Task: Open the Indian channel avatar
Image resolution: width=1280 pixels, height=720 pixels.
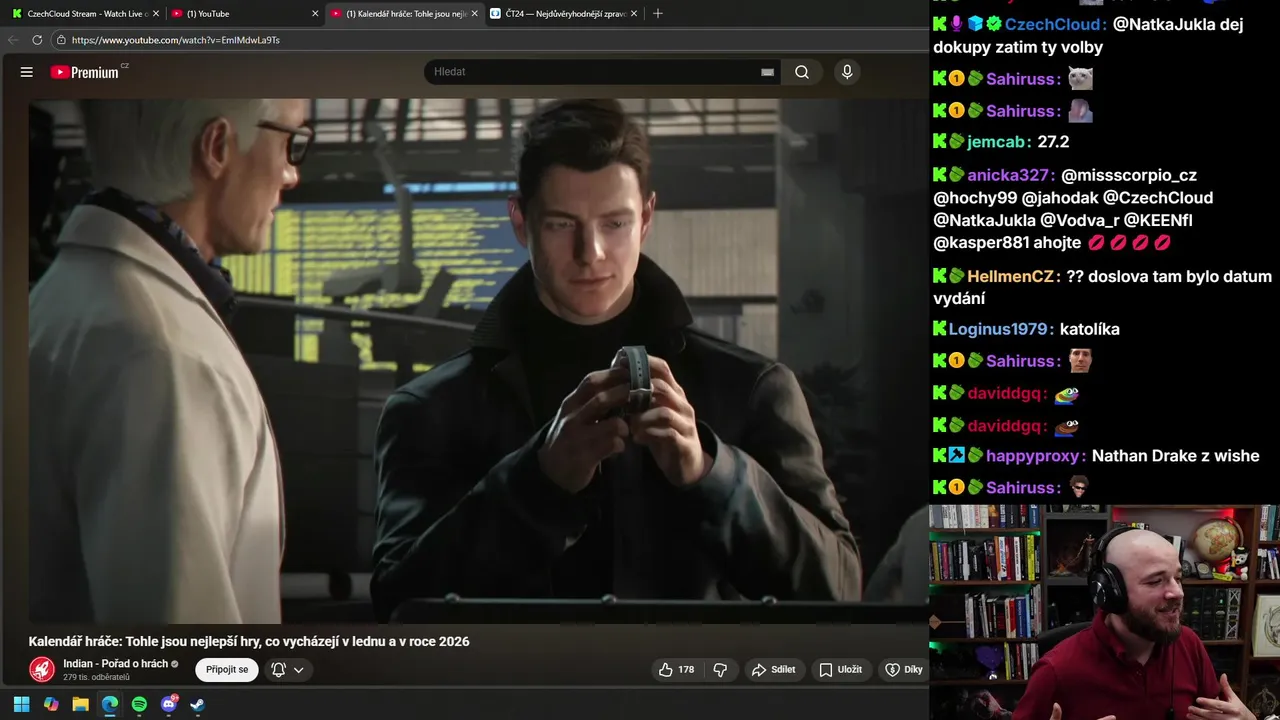Action: point(42,669)
